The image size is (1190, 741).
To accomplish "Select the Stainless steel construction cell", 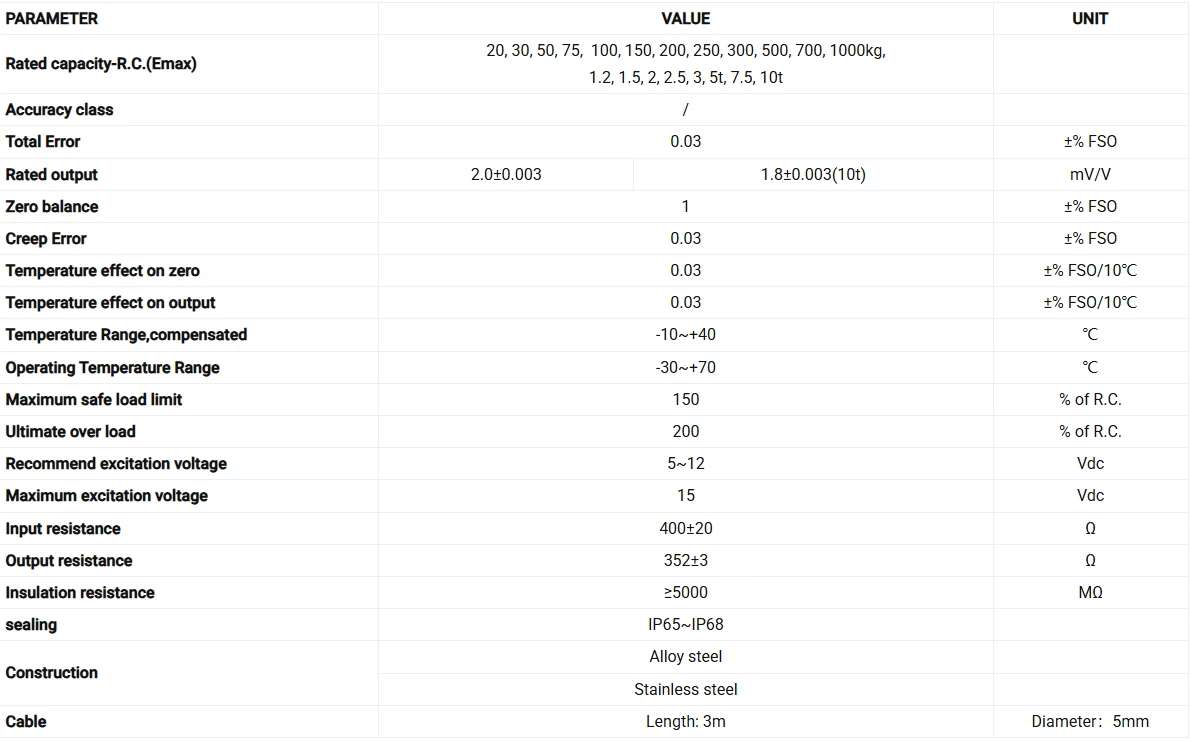I will click(x=685, y=689).
